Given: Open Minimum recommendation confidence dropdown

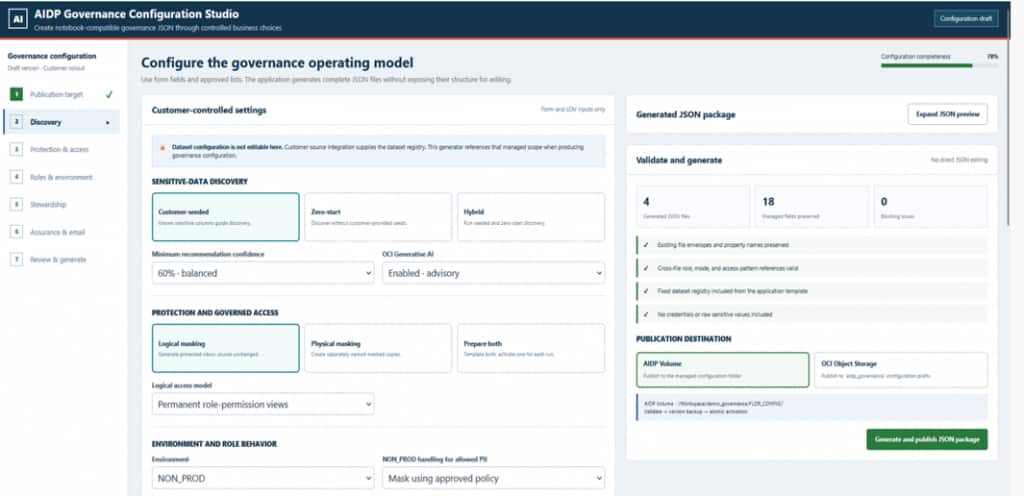Looking at the screenshot, I should point(263,273).
